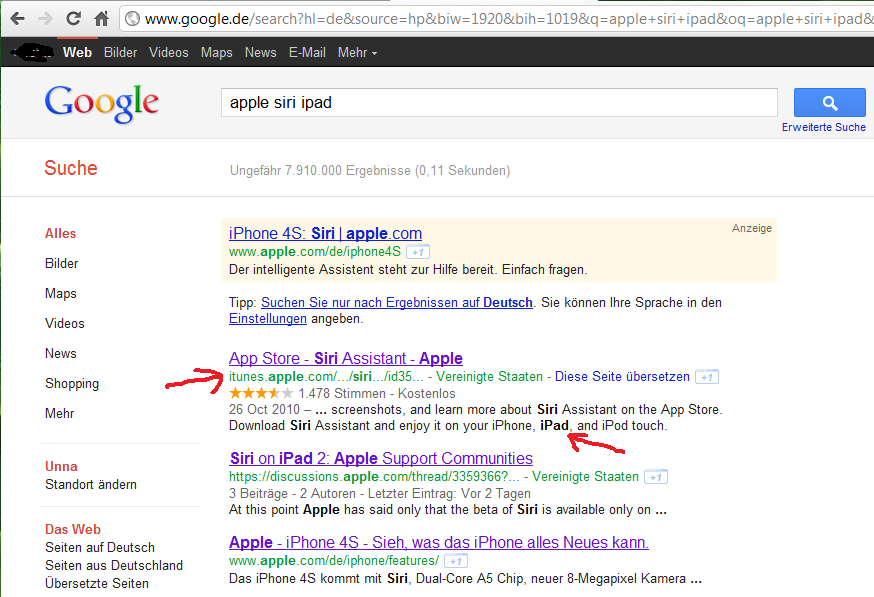Viewport: 874px width, 597px height.
Task: Reload the page with refresh icon
Action: (73, 18)
